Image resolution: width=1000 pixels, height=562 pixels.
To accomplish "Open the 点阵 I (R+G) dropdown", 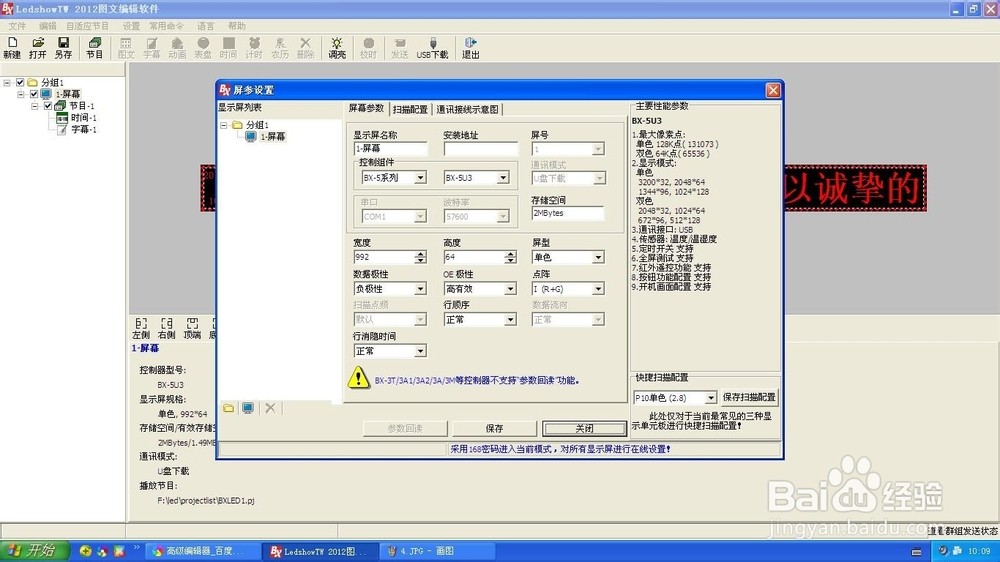I will [598, 289].
